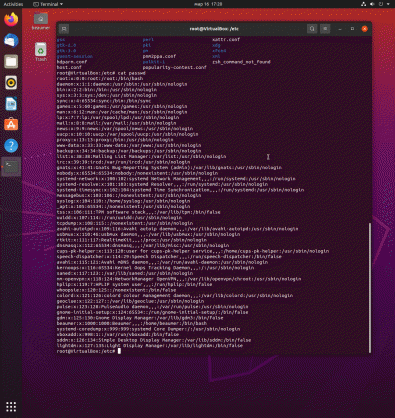The height and width of the screenshot is (418, 395).
Task: Click popularity-contest.conf in the listing
Action: (175, 67)
